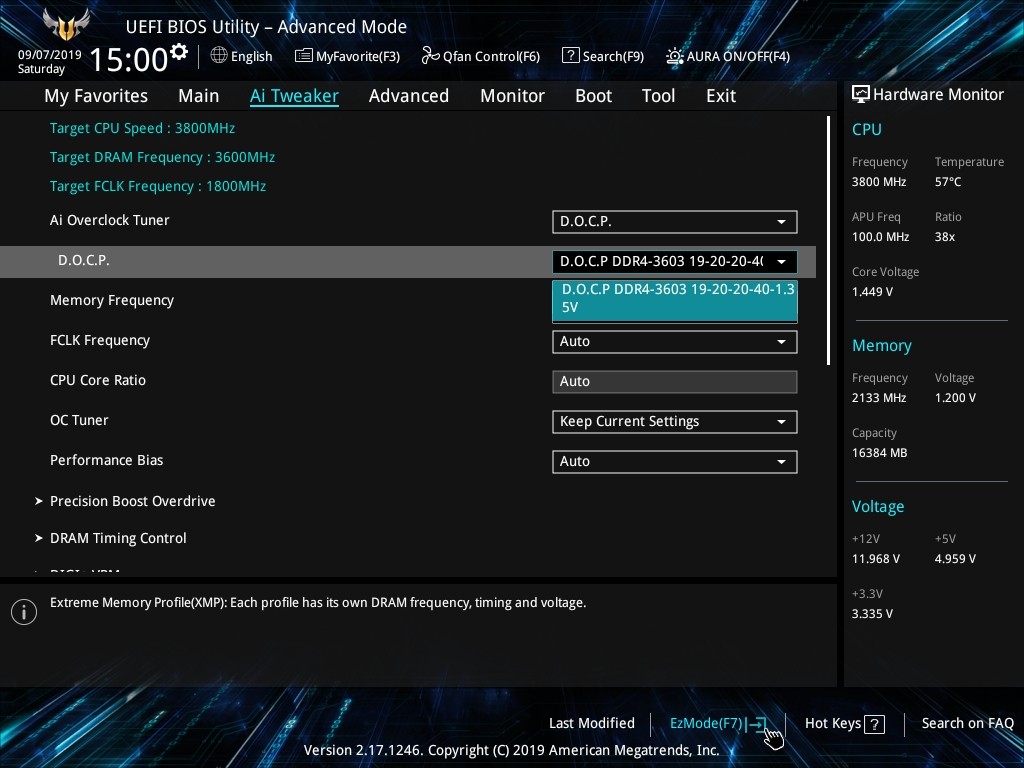Viewport: 1024px width, 768px height.
Task: Expand DRAM Timing Control submenu
Action: click(x=118, y=538)
